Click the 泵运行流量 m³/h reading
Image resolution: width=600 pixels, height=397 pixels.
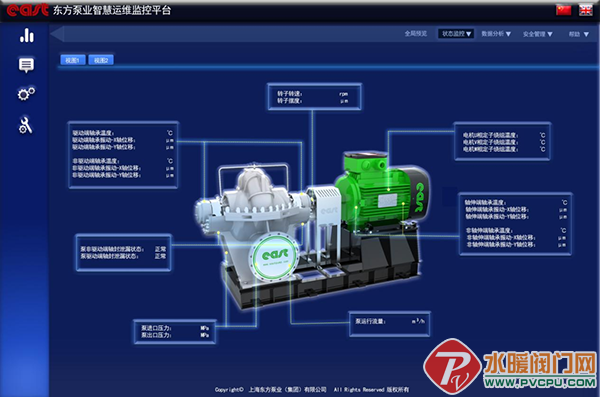click(x=390, y=321)
